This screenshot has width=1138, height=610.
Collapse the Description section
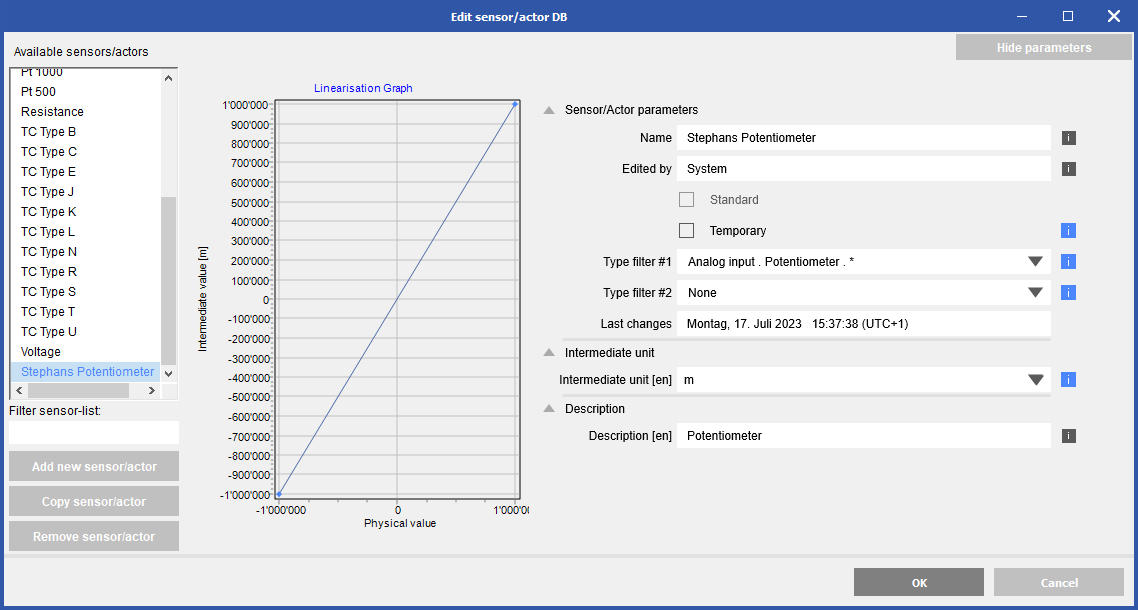click(x=548, y=408)
